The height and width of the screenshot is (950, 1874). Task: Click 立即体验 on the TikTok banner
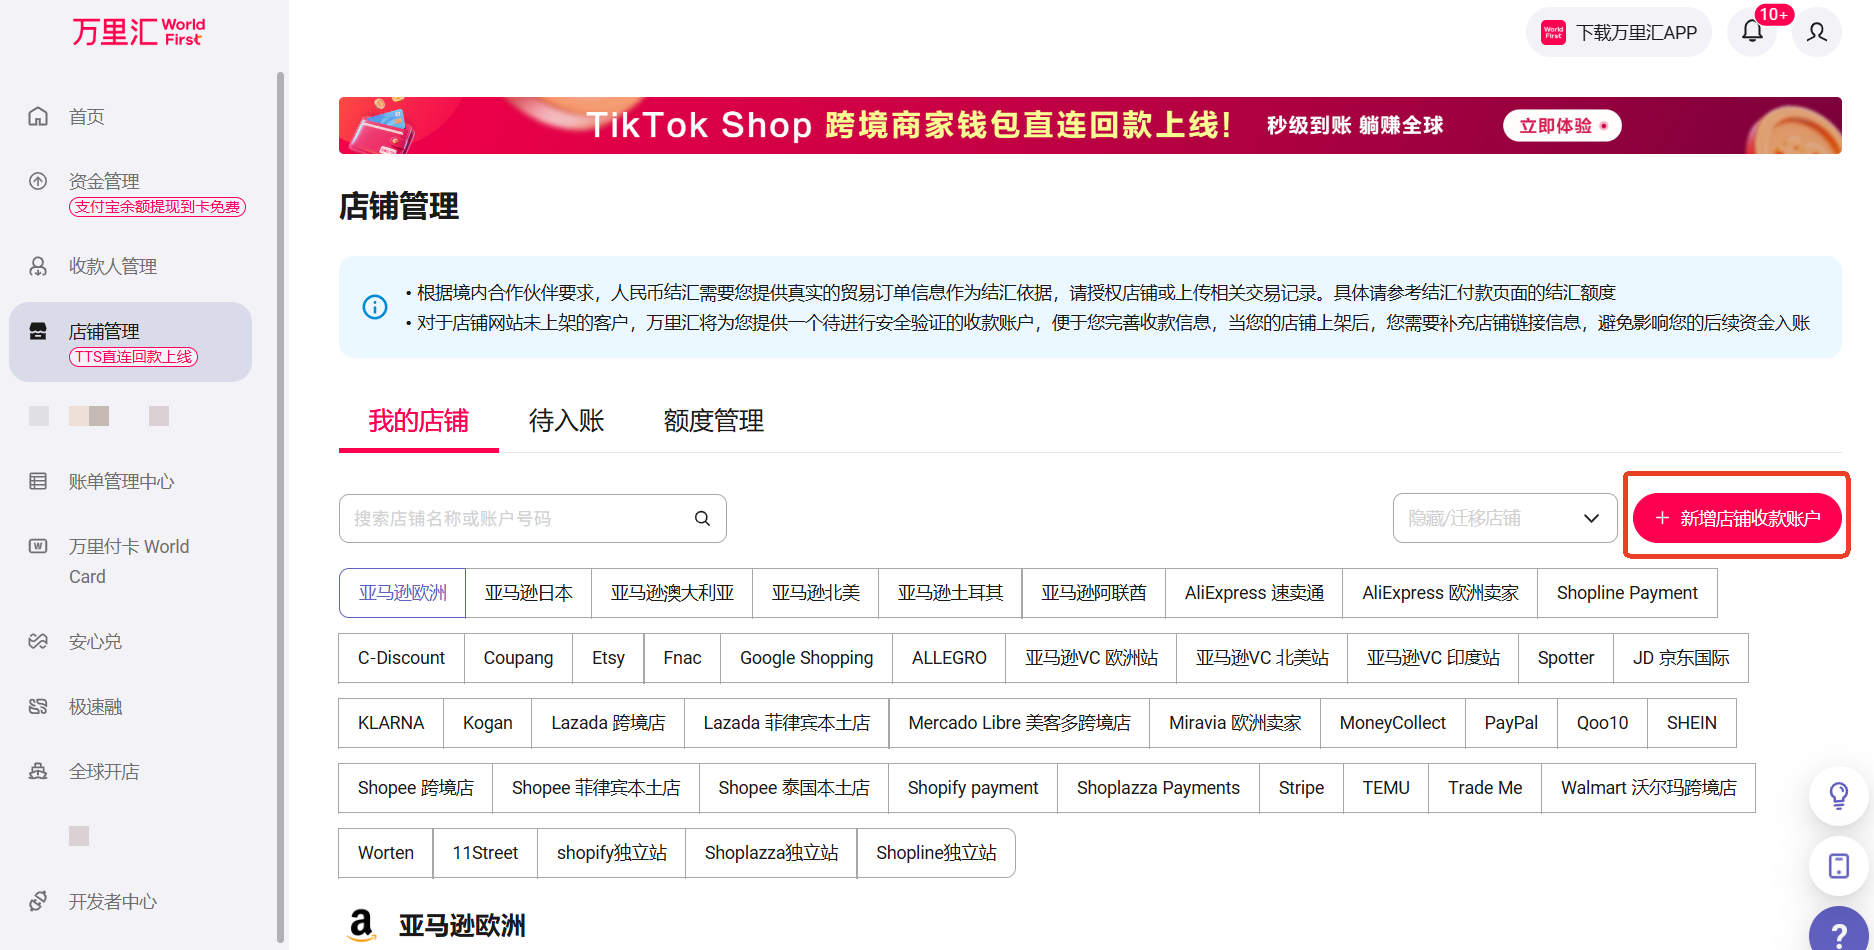coord(1561,126)
